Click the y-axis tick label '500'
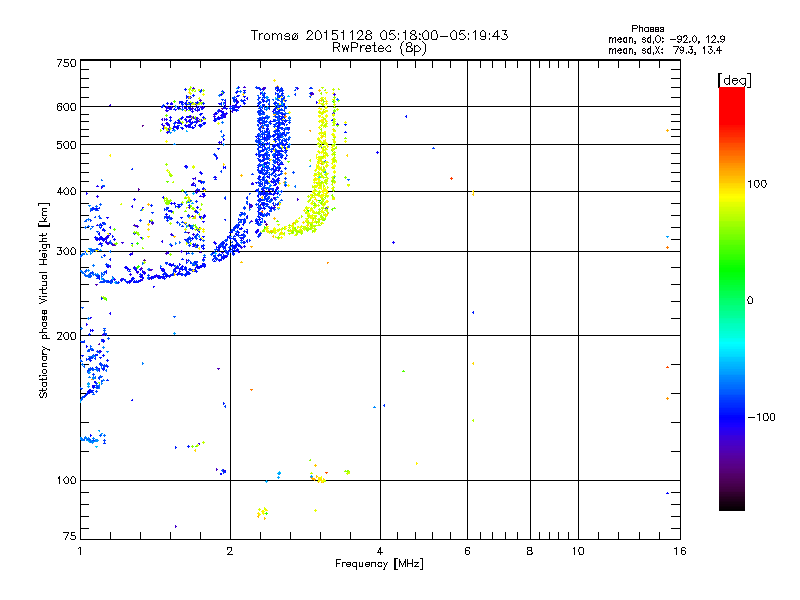800x600 pixels. pos(66,145)
